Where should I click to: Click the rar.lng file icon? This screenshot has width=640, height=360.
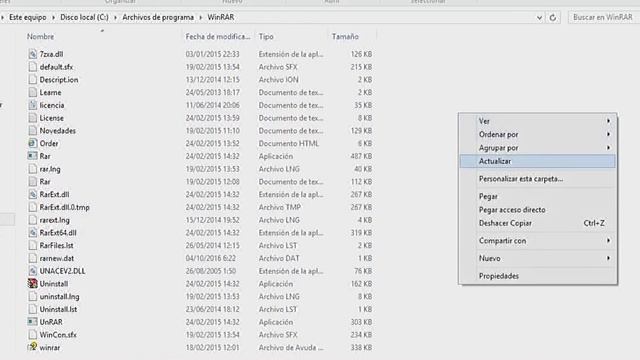[33, 169]
